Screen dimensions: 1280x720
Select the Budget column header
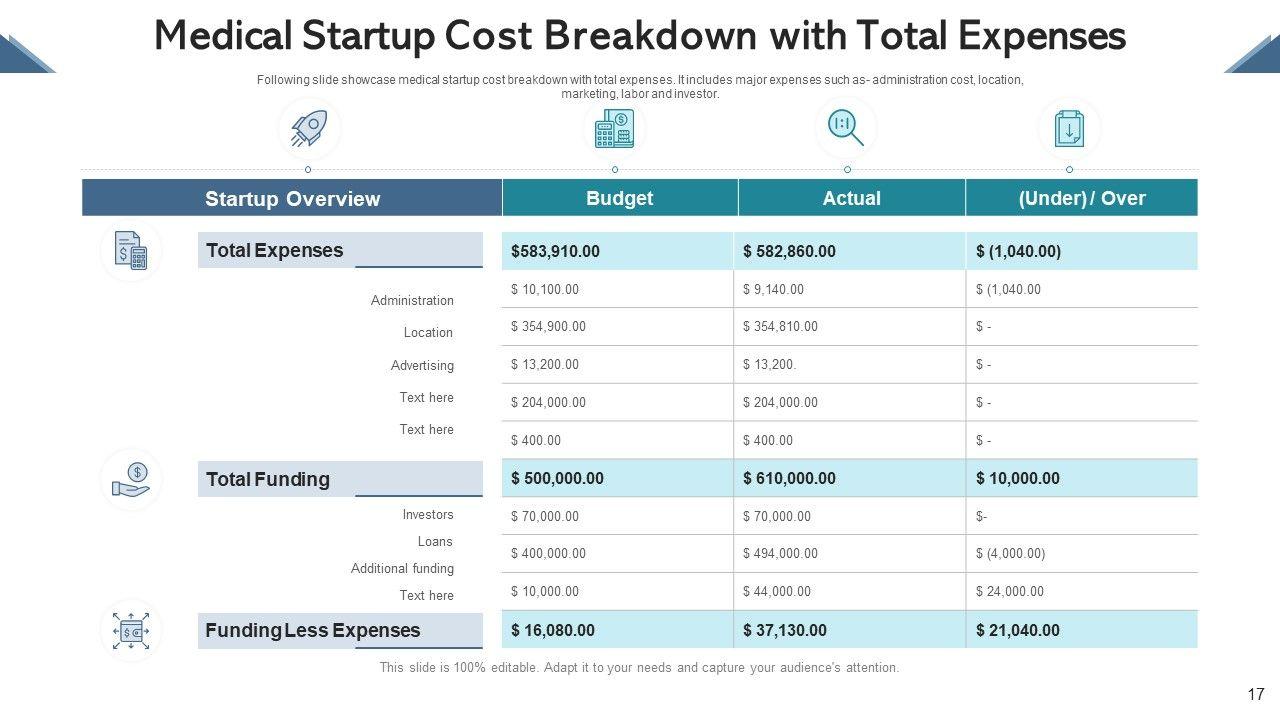tap(619, 198)
